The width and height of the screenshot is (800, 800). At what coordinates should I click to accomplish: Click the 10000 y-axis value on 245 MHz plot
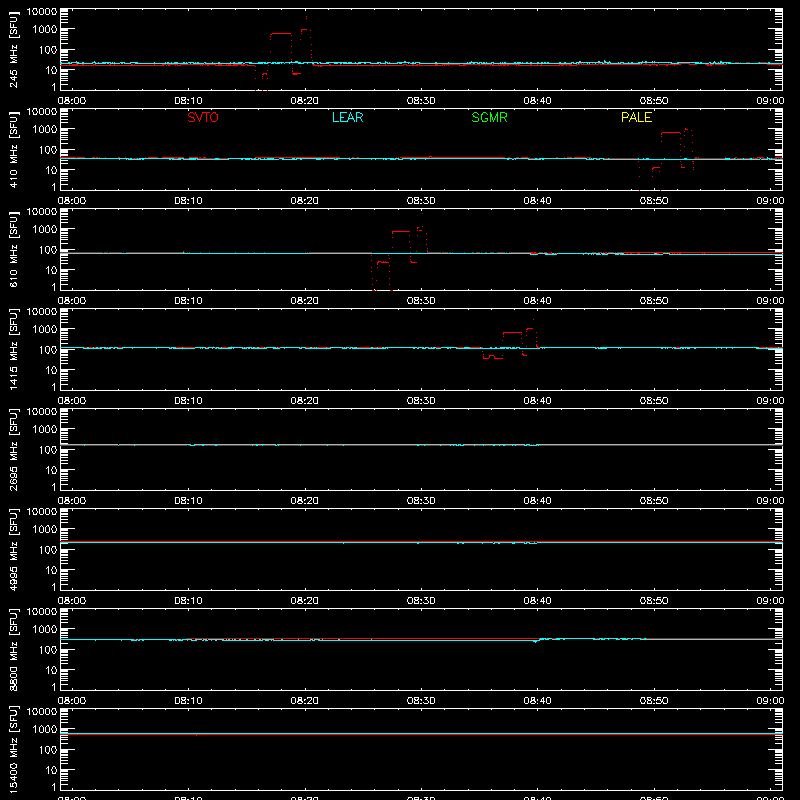(42, 12)
